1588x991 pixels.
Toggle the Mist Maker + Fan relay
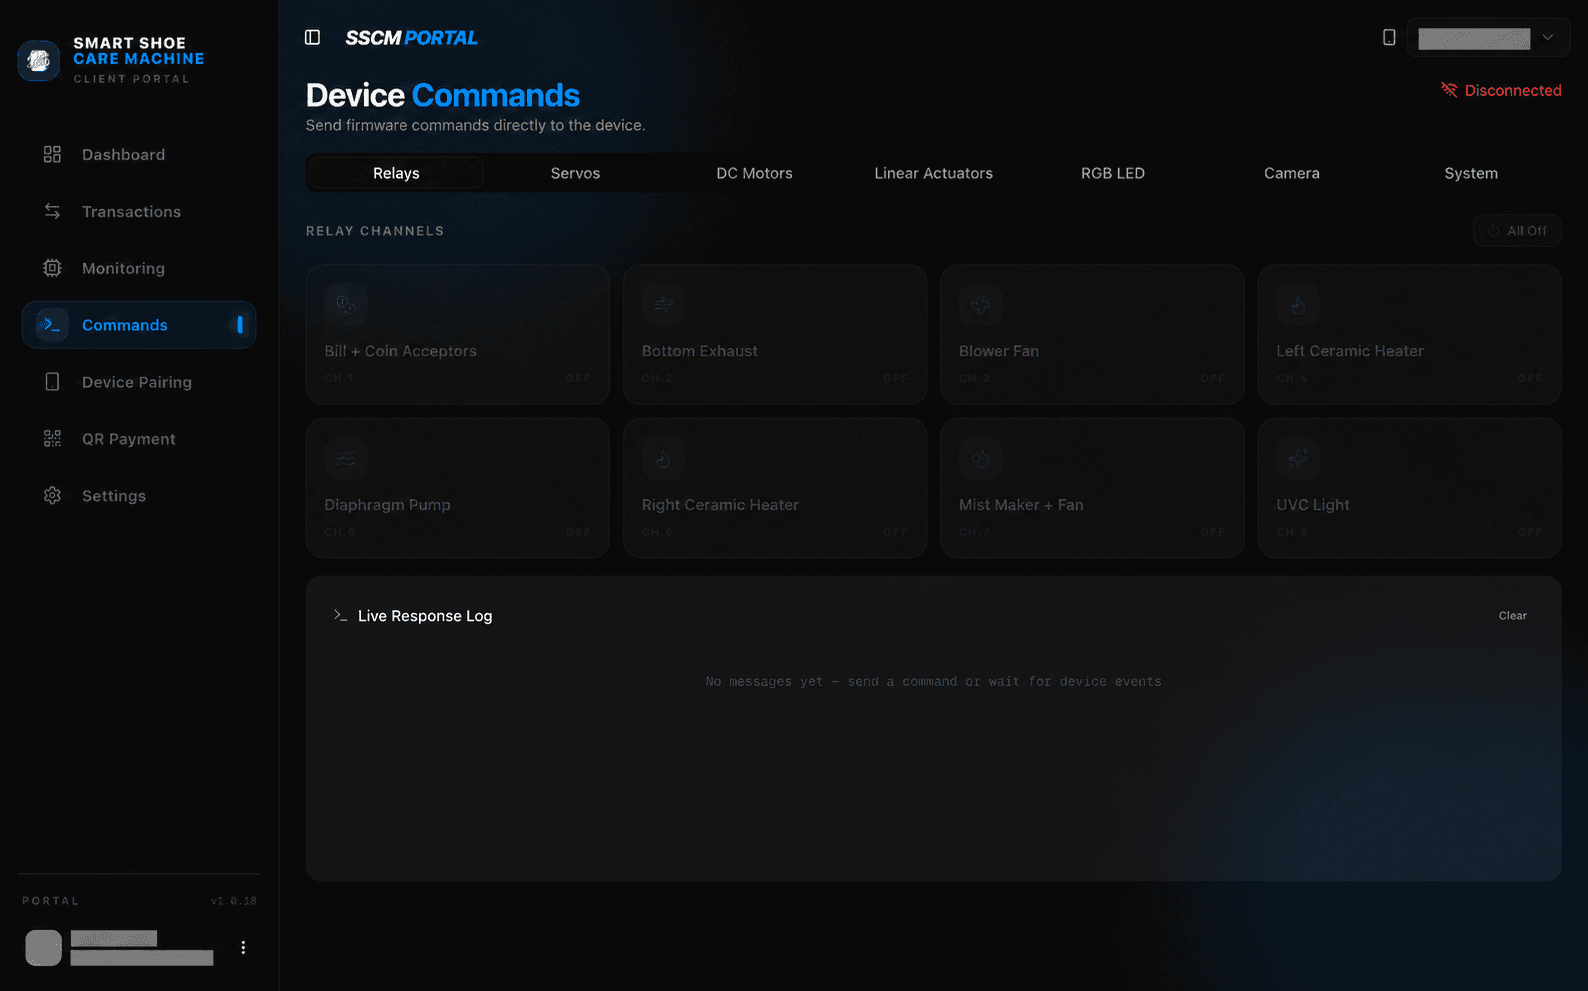[1092, 488]
